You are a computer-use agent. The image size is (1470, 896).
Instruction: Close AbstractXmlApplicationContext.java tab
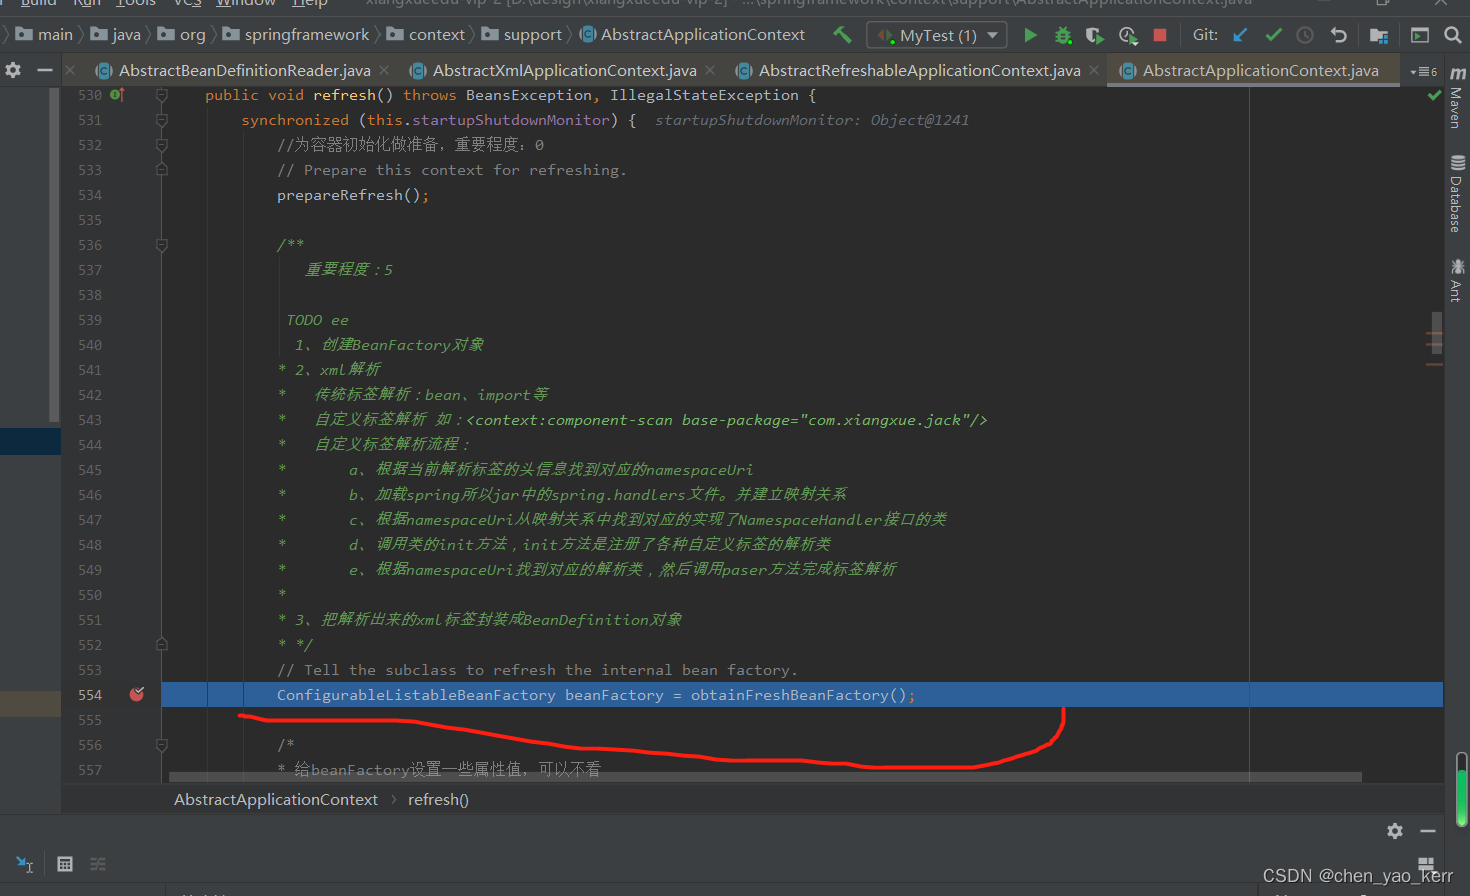tap(710, 70)
